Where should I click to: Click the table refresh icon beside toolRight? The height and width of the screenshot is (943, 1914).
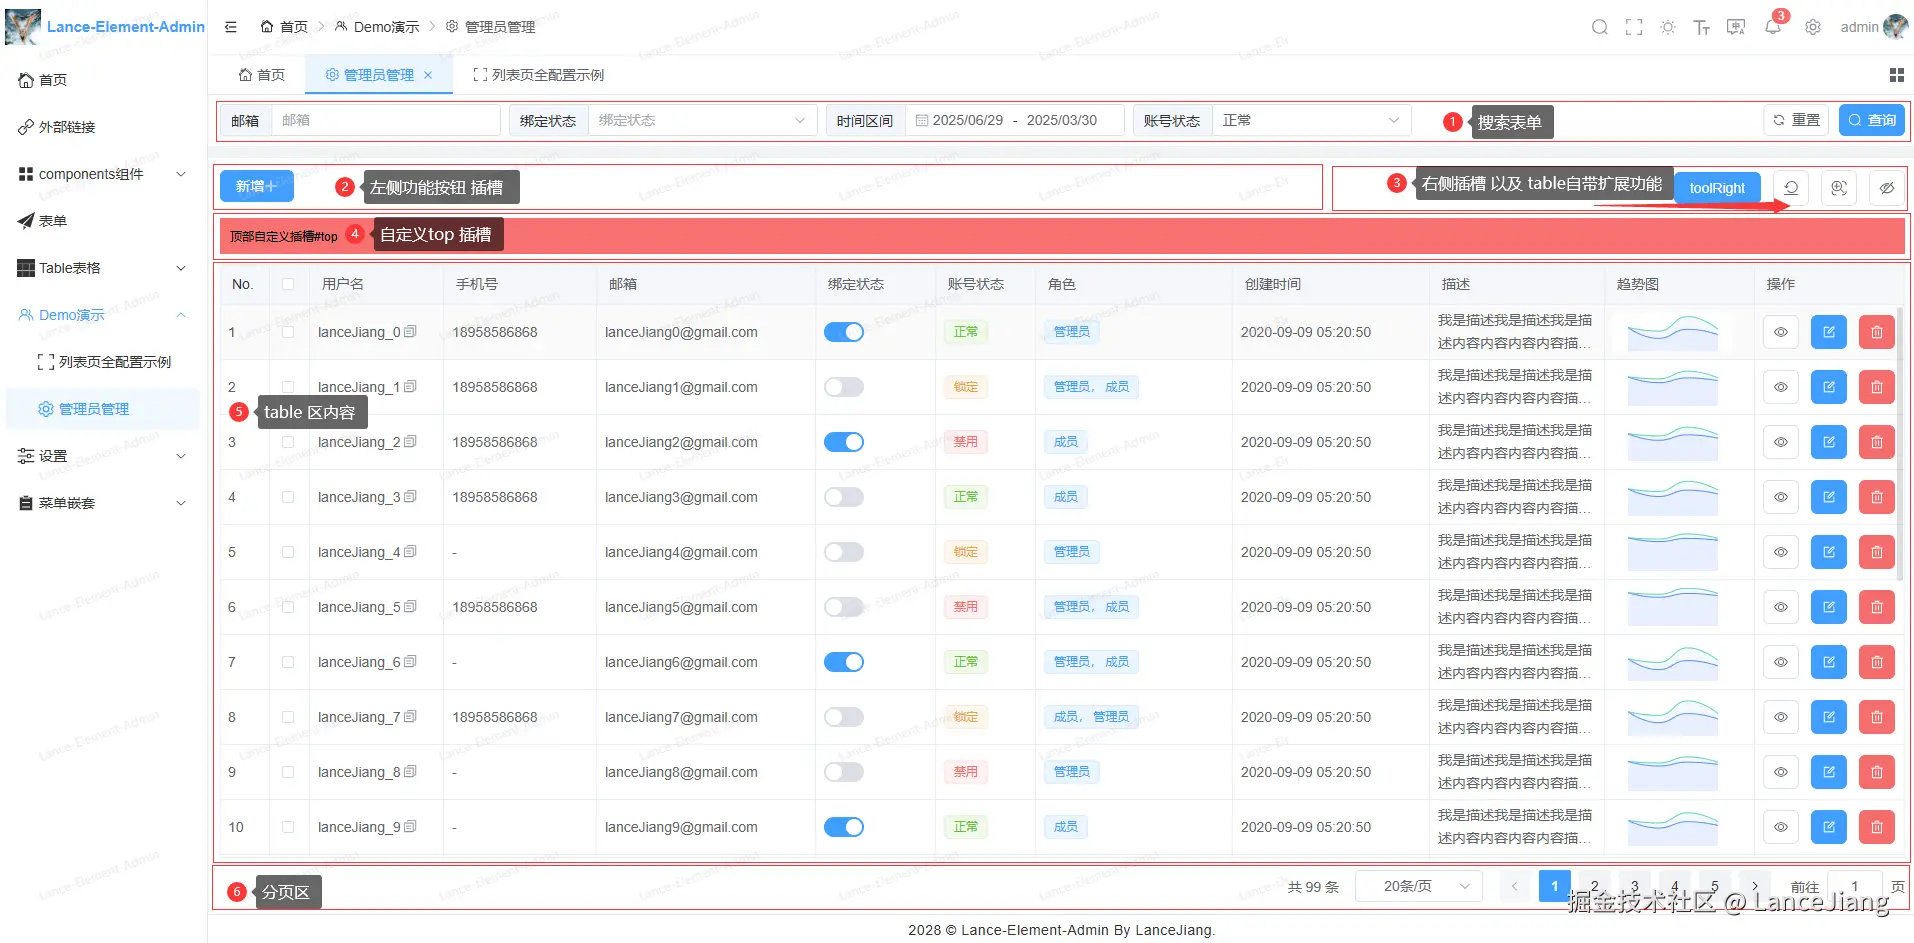[x=1791, y=188]
